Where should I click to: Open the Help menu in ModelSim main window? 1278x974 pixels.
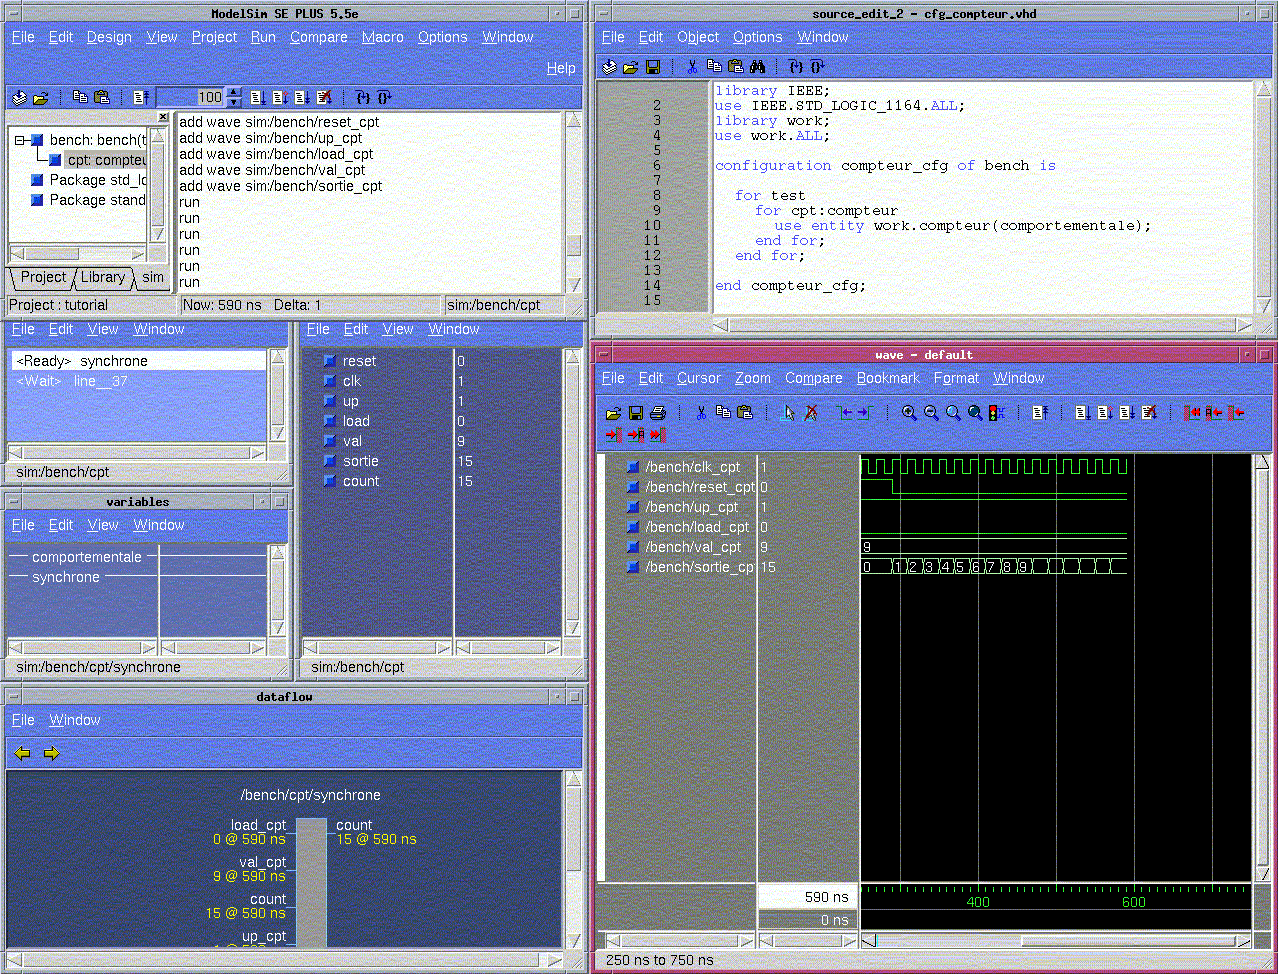click(x=561, y=68)
